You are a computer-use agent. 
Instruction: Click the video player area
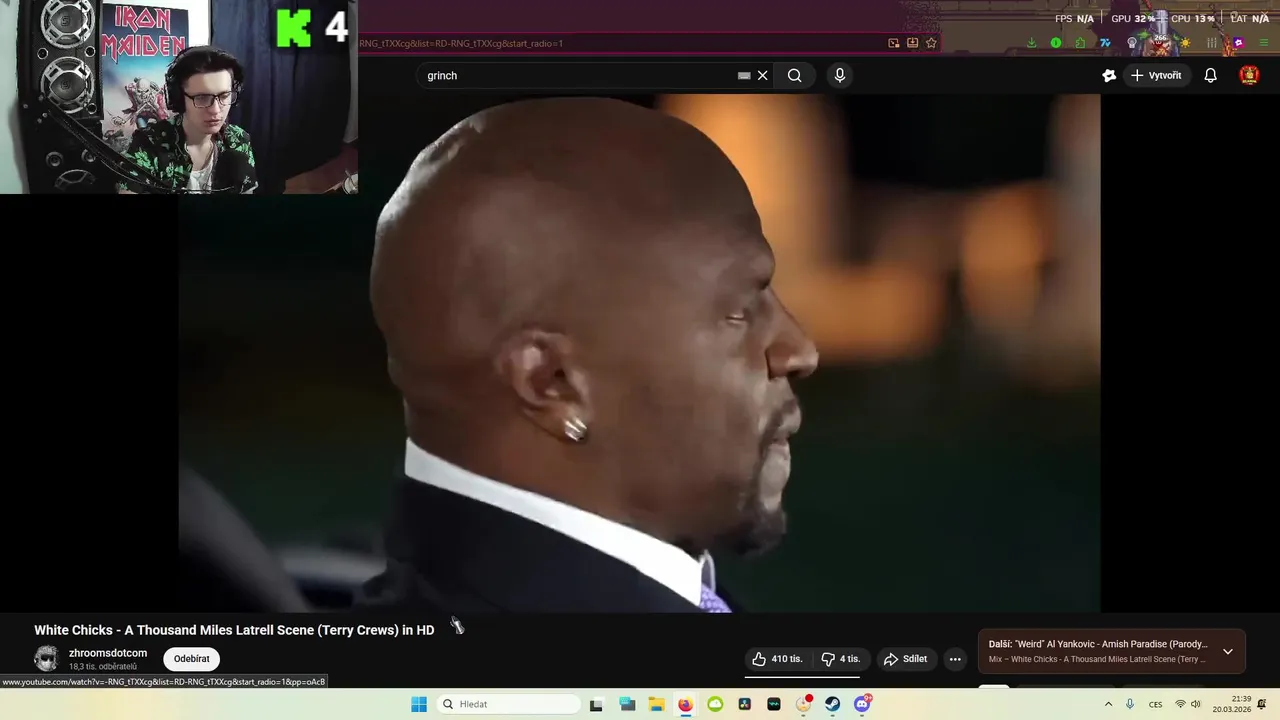point(639,353)
